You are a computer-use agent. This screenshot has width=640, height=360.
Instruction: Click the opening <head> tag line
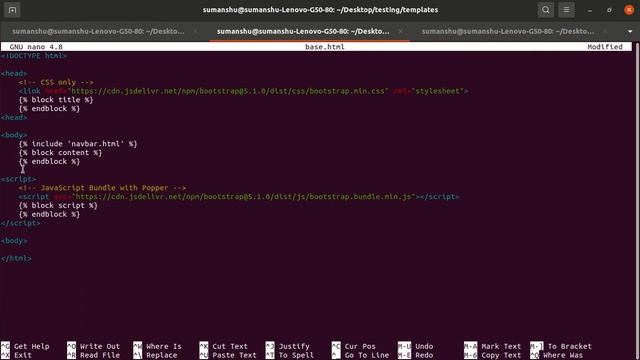14,73
